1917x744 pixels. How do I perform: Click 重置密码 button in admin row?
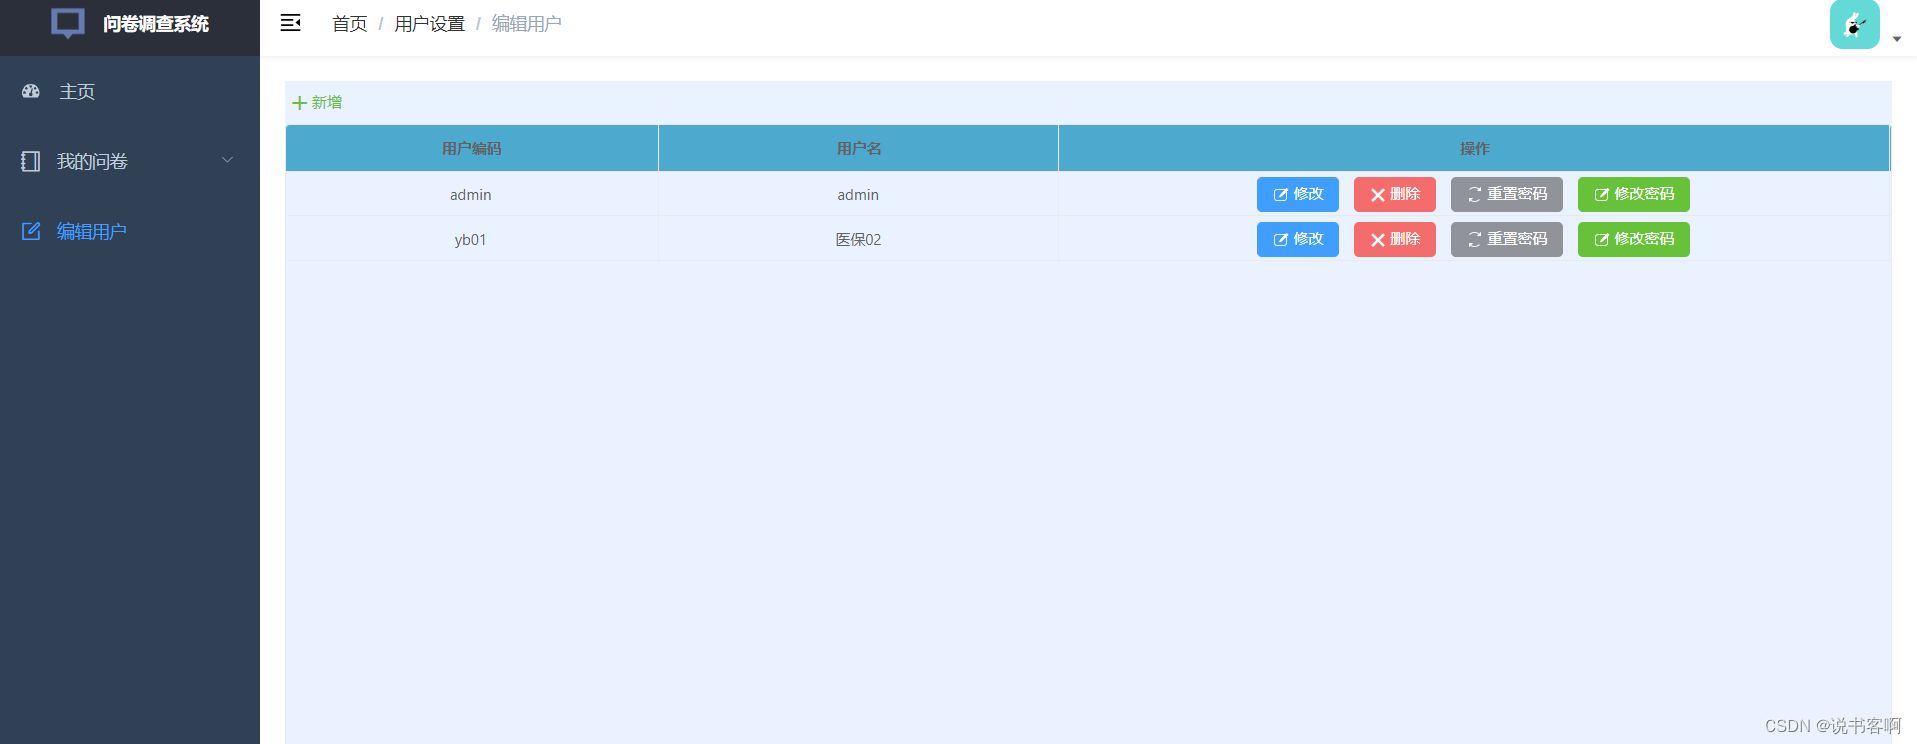[1507, 194]
